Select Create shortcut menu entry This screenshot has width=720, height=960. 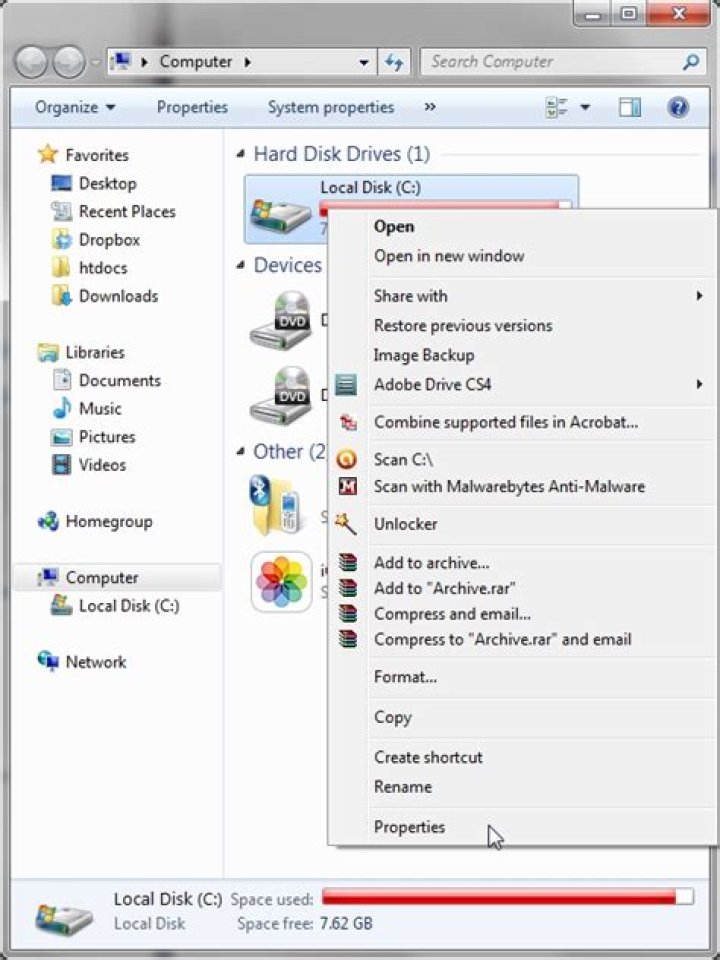point(428,757)
